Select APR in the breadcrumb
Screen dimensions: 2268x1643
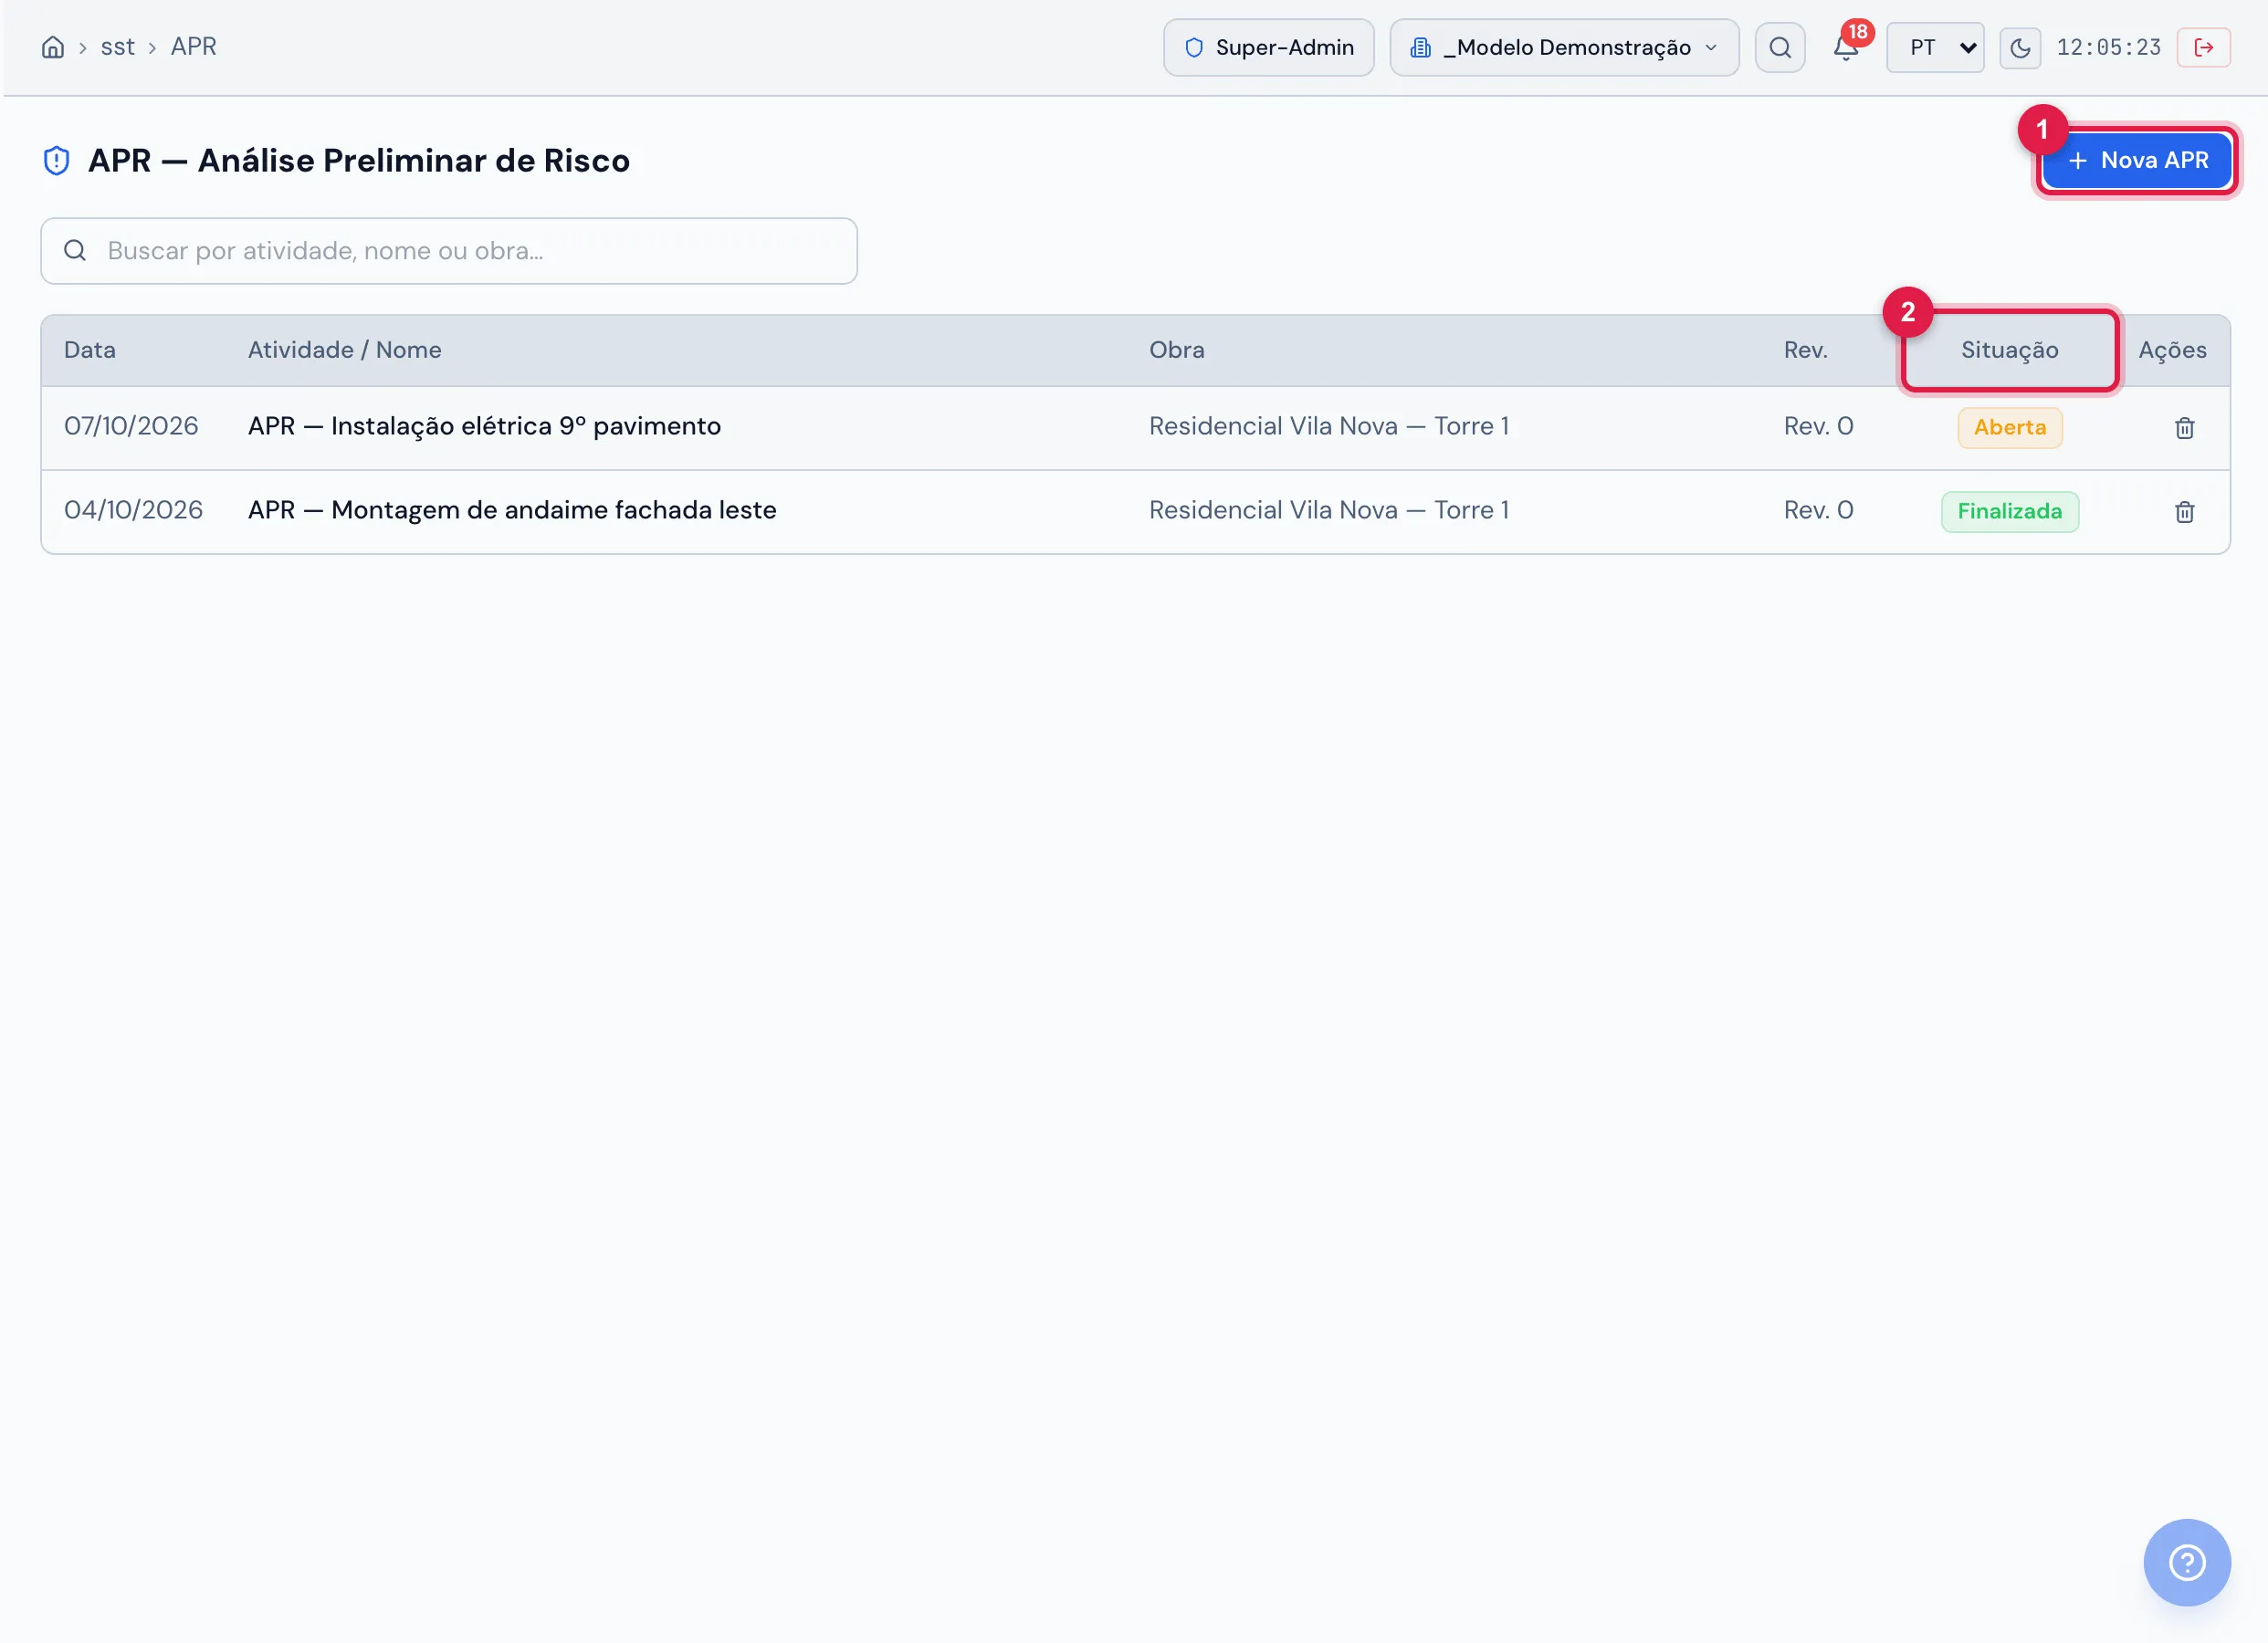pos(193,47)
